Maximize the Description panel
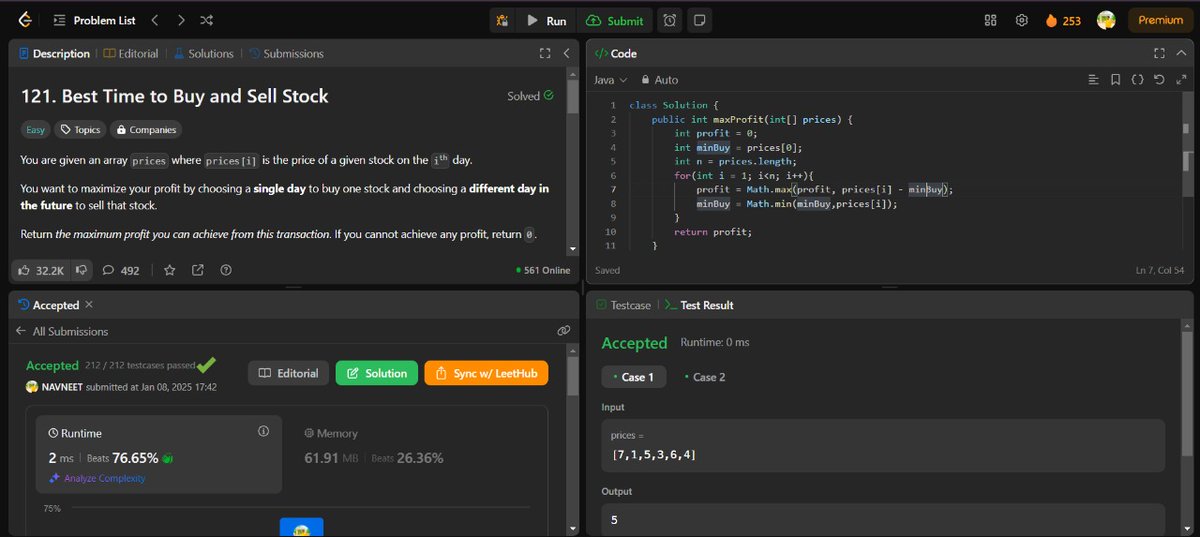1200x537 pixels. pos(545,53)
